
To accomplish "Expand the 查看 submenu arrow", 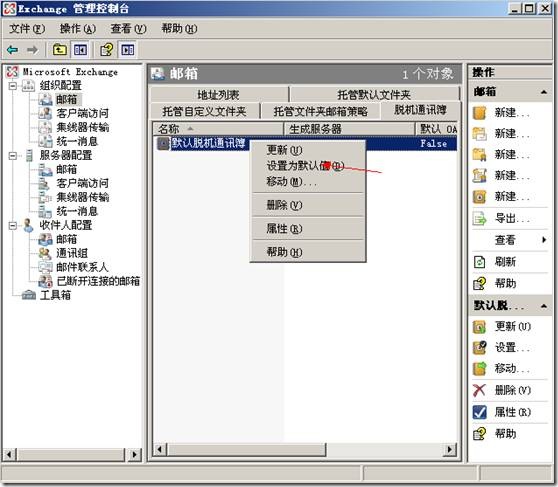I will tap(544, 240).
